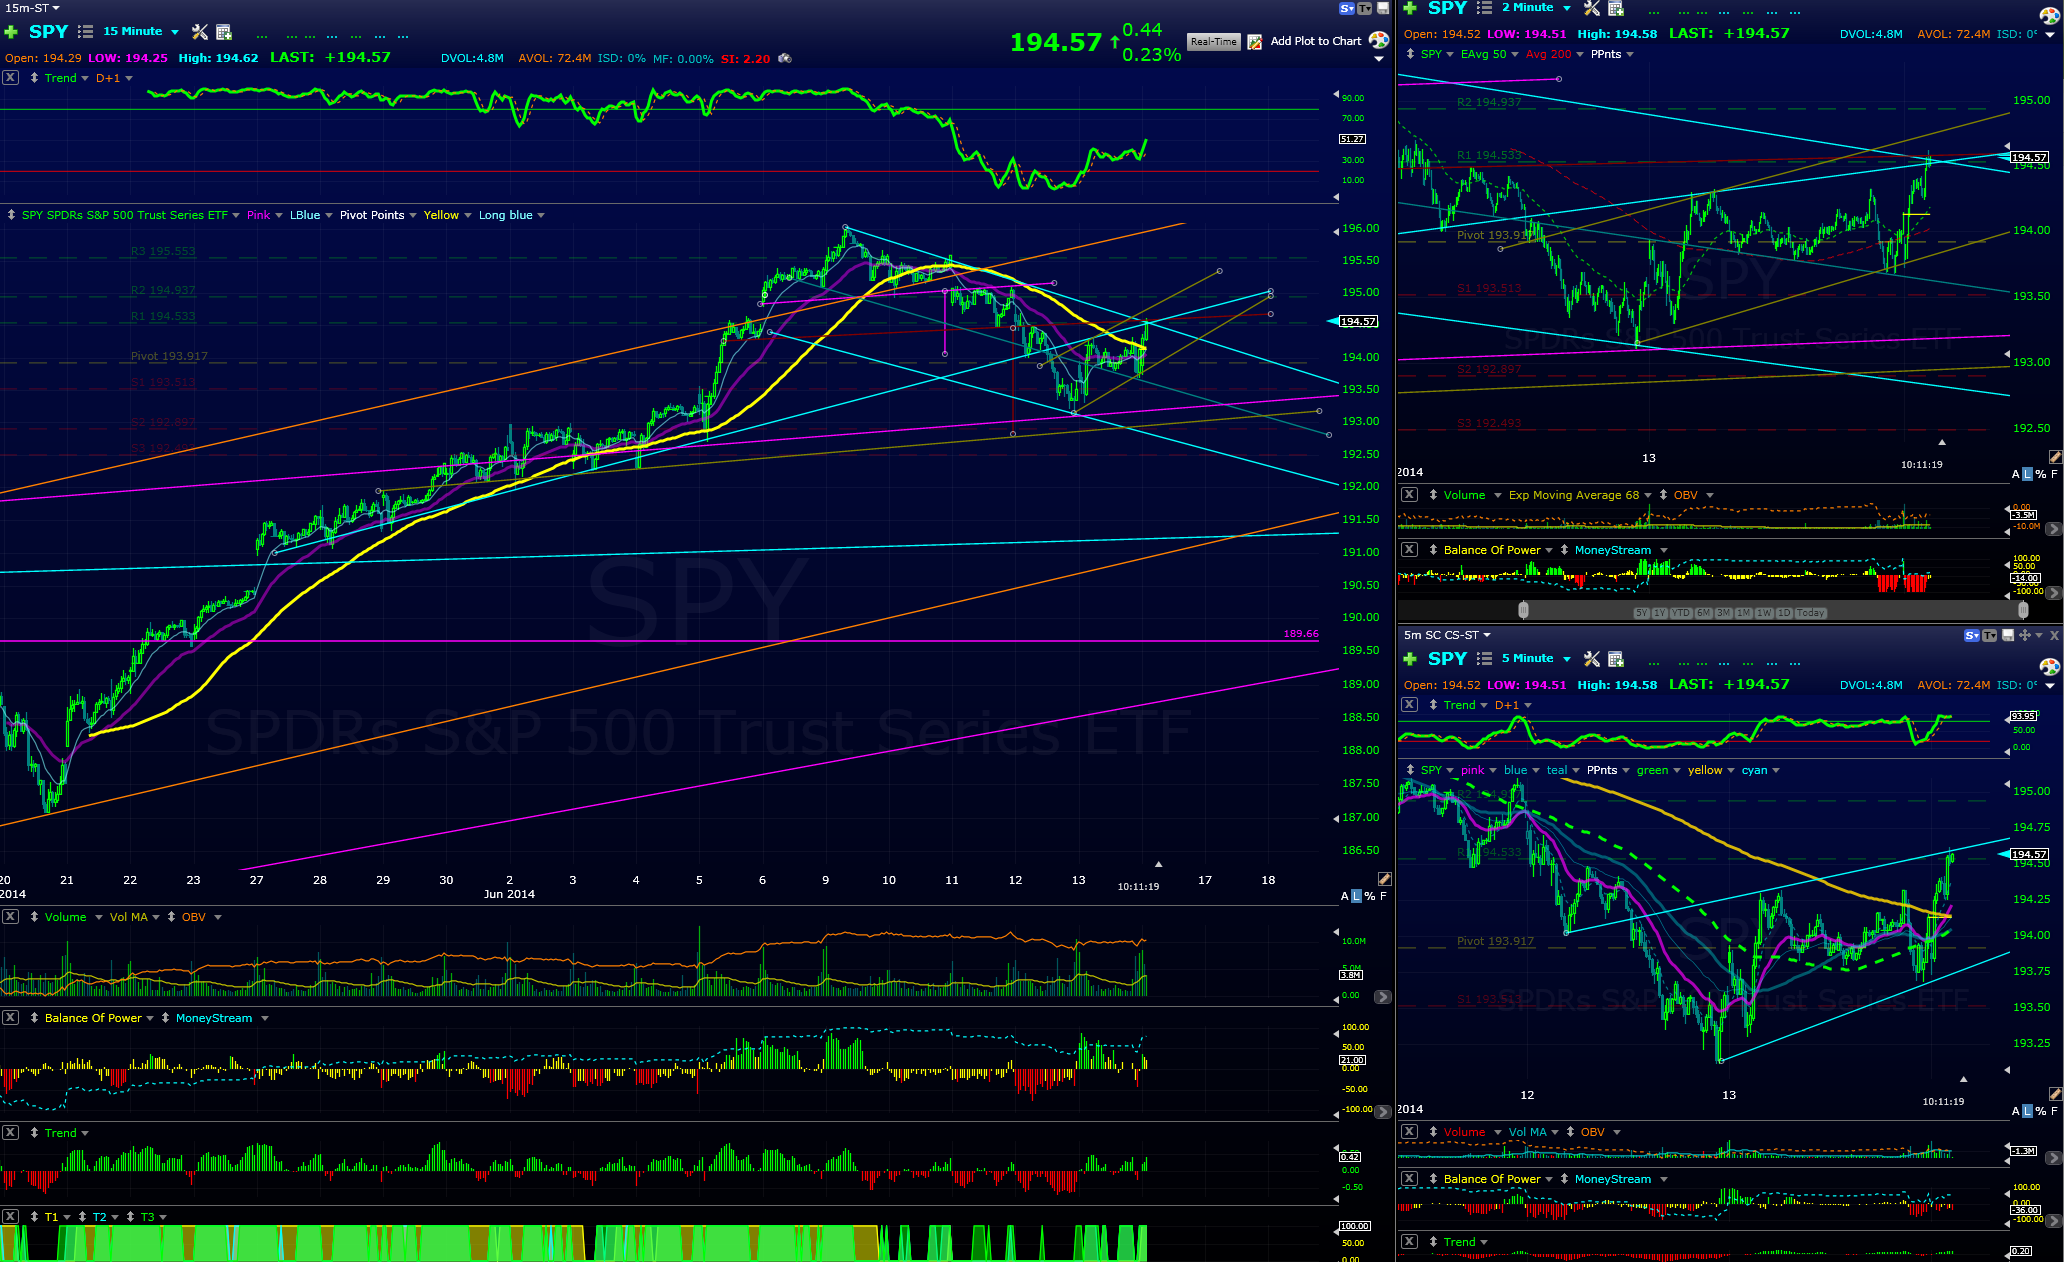Image resolution: width=2064 pixels, height=1262 pixels.
Task: Close Volume pane in 15-minute chart
Action: pyautogui.click(x=10, y=917)
